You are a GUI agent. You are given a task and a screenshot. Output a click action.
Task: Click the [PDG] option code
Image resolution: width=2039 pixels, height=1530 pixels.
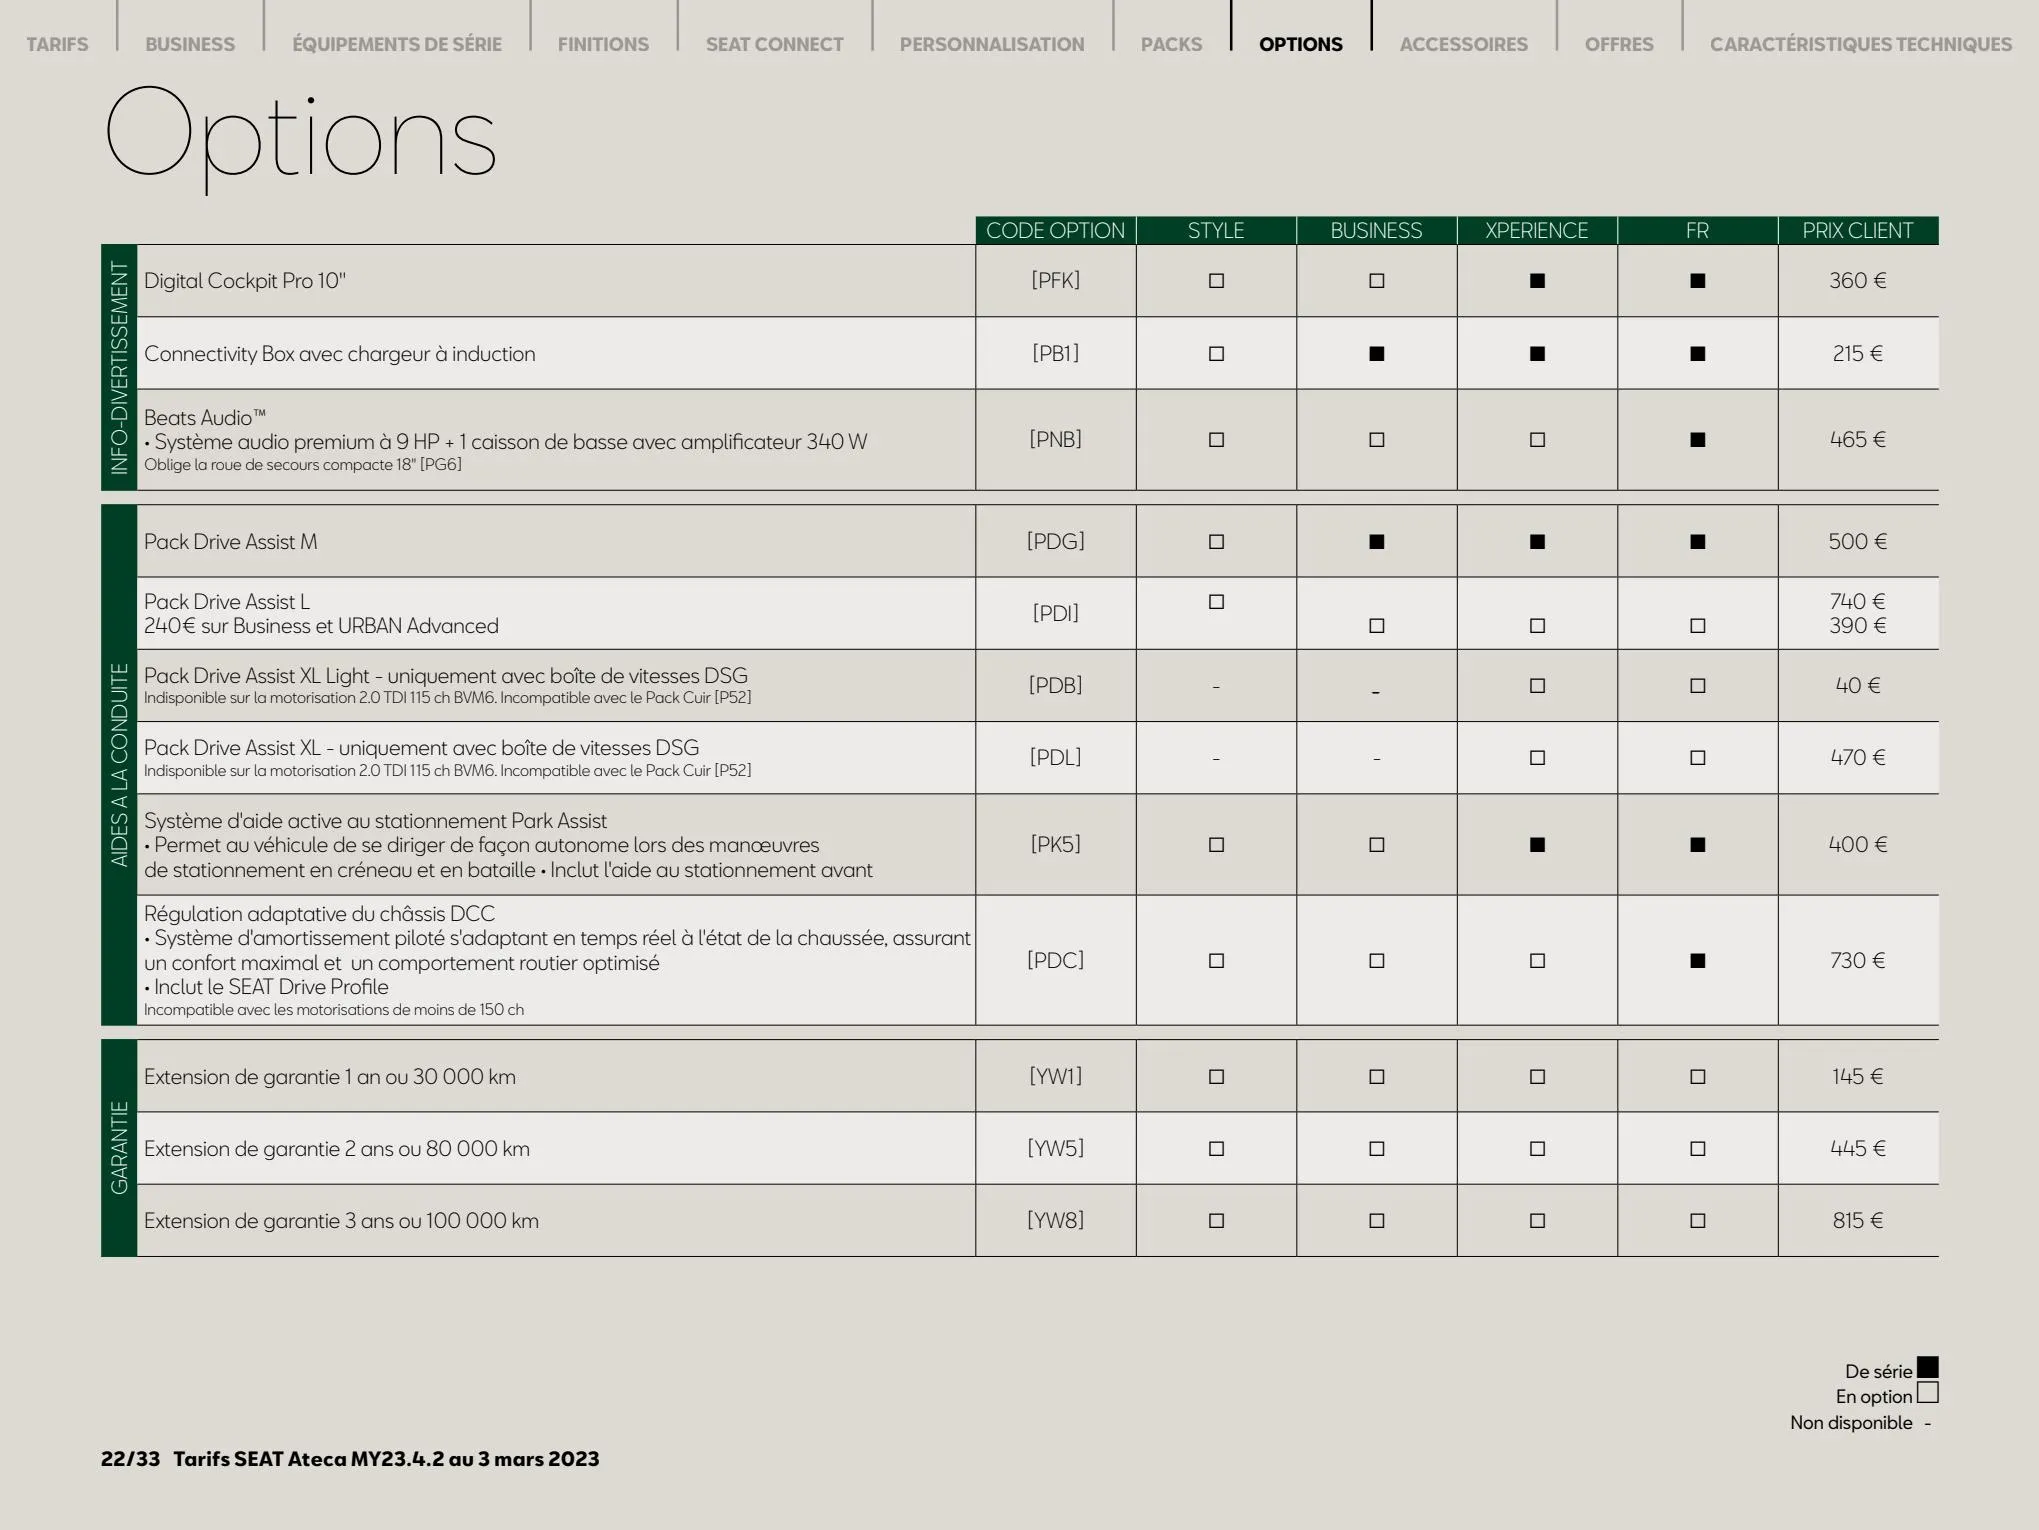coord(1056,542)
